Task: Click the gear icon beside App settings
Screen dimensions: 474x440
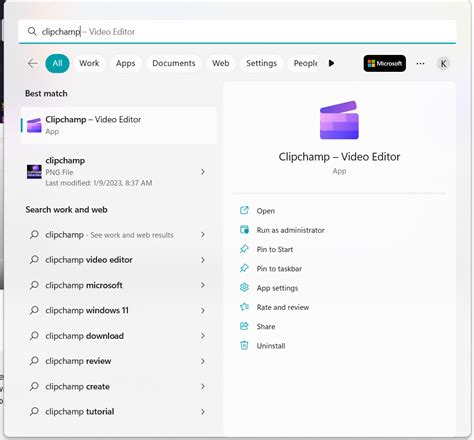Action: [244, 287]
